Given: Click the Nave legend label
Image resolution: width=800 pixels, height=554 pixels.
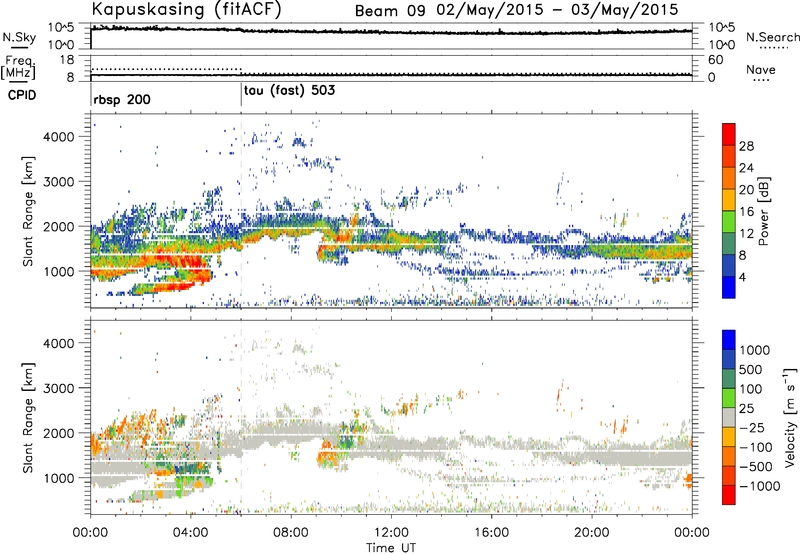Looking at the screenshot, I should 761,70.
